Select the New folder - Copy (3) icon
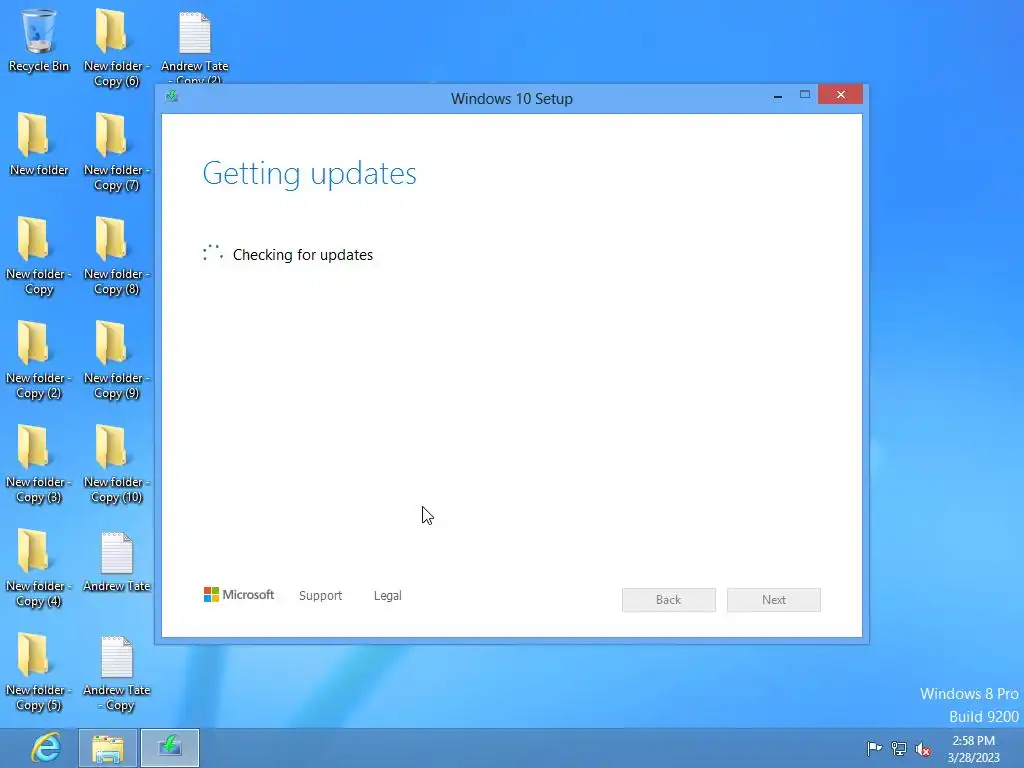The width and height of the screenshot is (1024, 768). [x=39, y=464]
